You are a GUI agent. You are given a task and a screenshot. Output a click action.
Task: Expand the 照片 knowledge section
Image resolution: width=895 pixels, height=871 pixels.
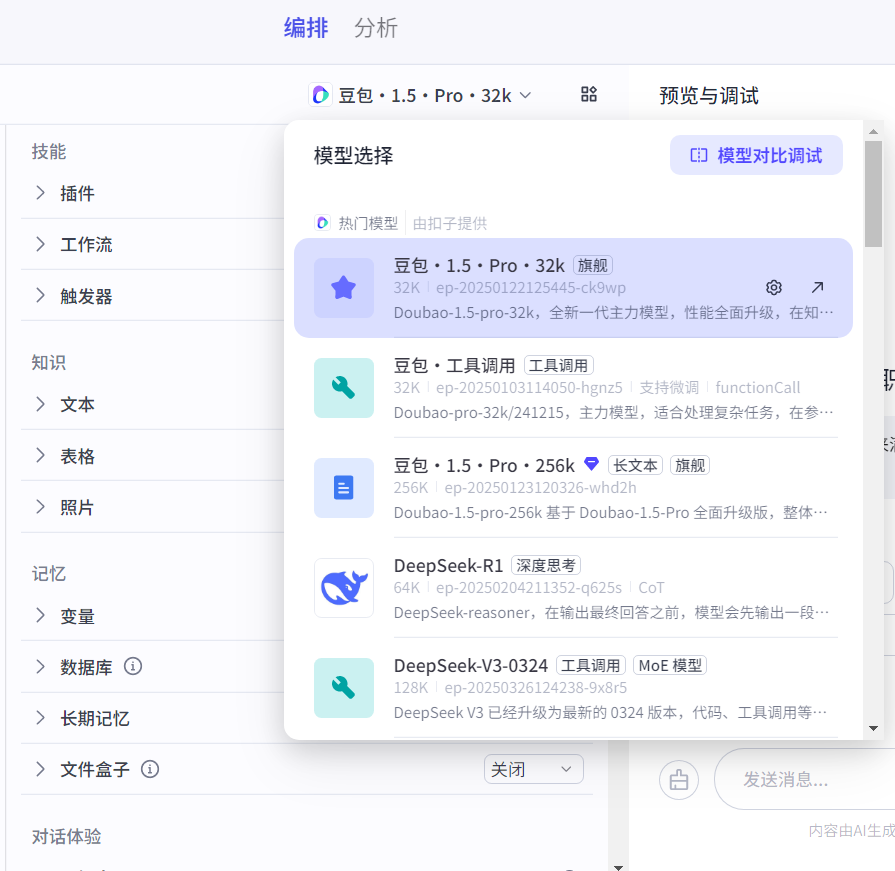[40, 507]
